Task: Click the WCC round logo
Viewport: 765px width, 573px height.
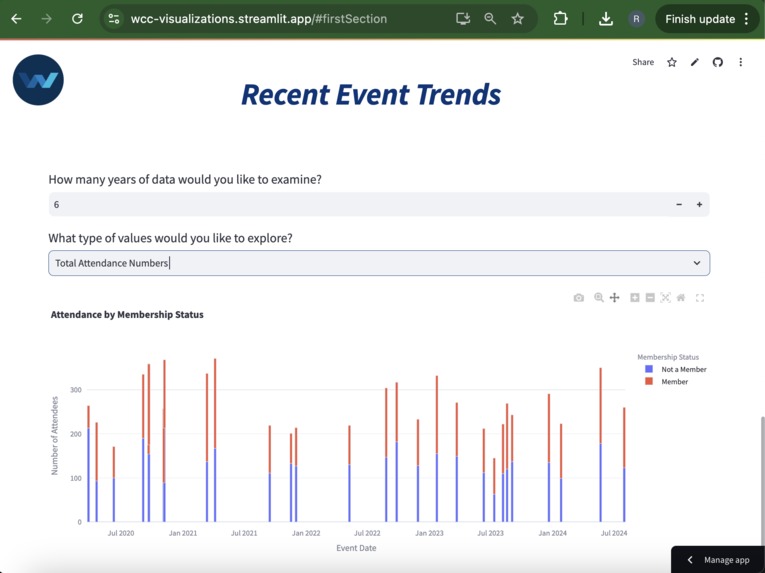Action: tap(38, 80)
